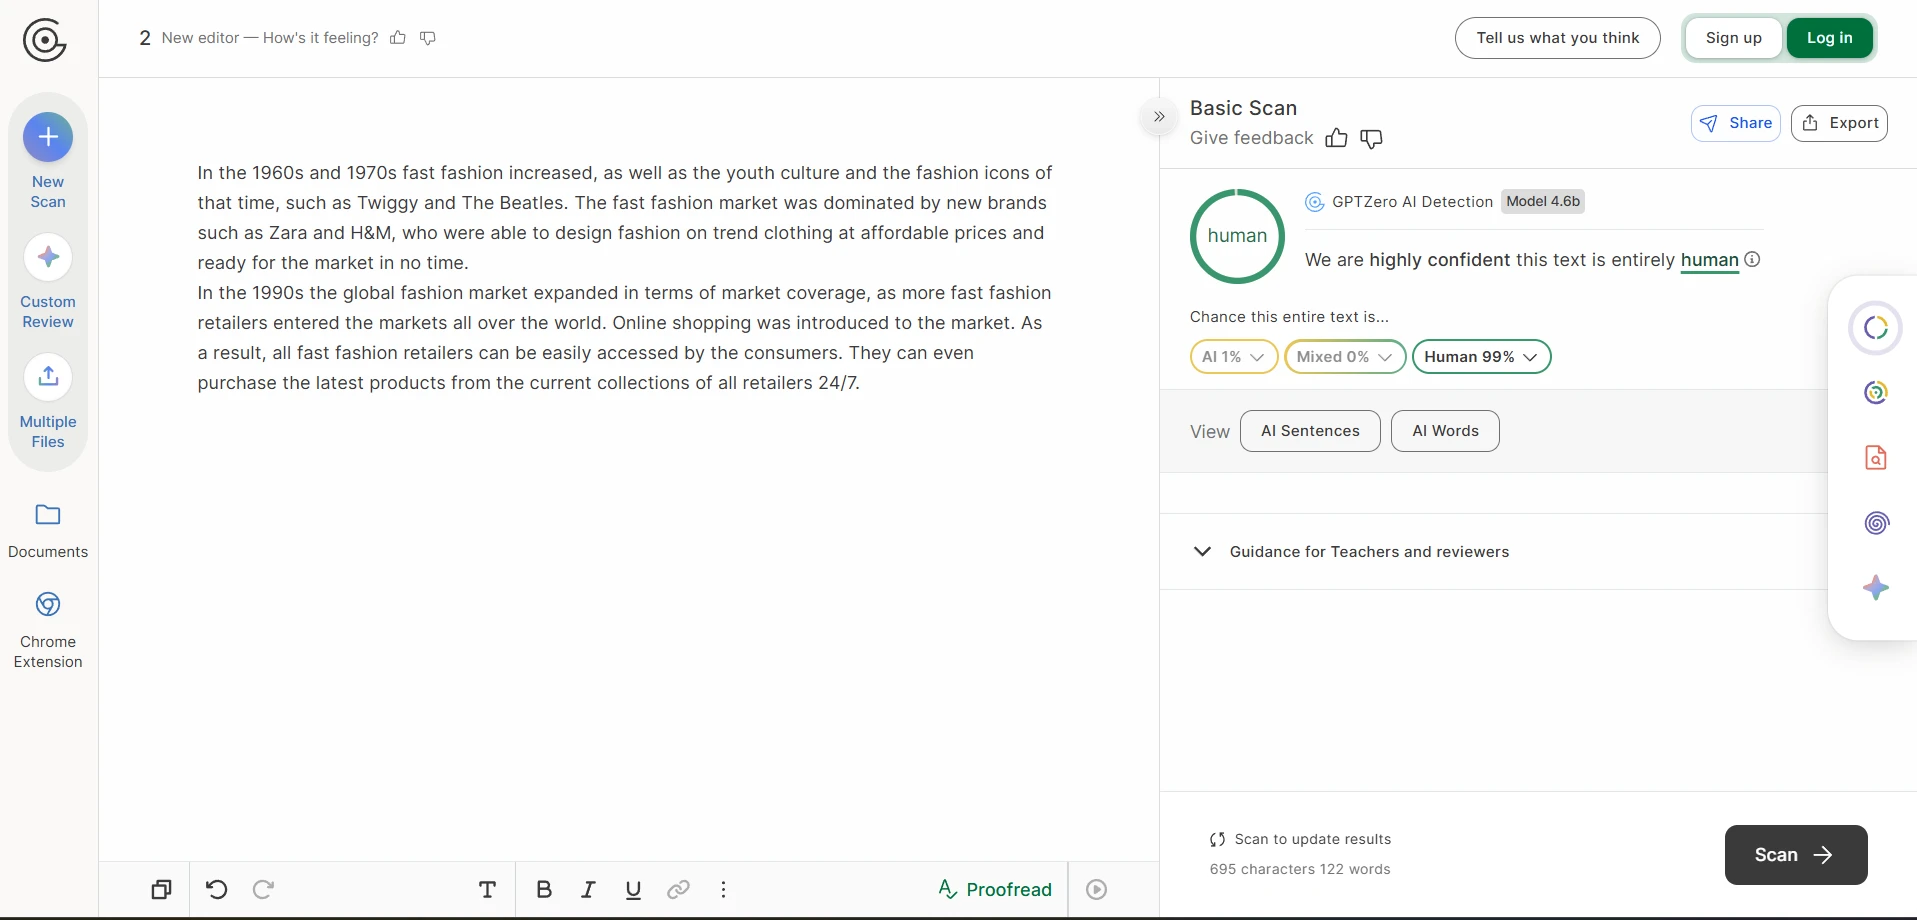Click the underlined human link
1917x920 pixels.
coord(1709,260)
